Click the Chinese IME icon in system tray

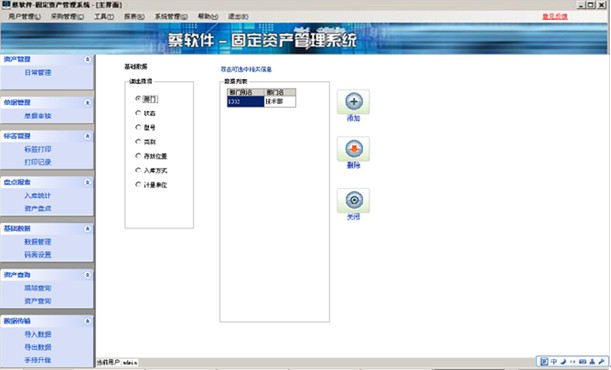[554, 362]
